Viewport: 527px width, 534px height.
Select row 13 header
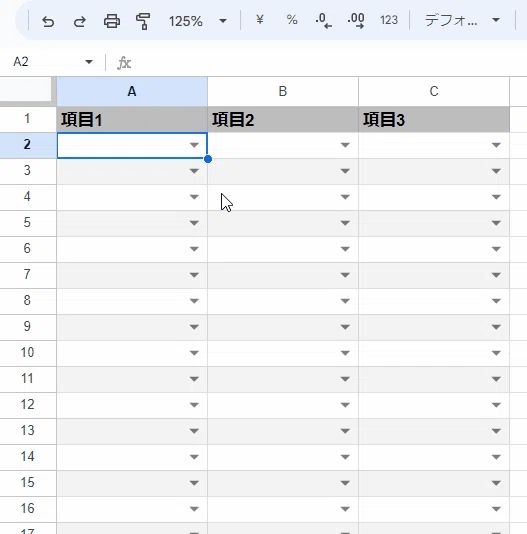(27, 430)
